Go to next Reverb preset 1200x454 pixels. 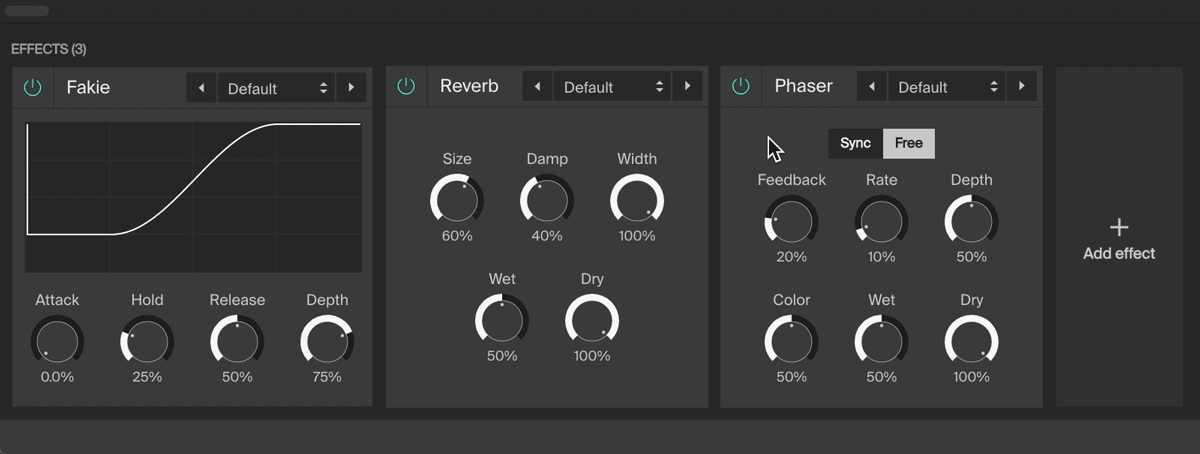pyautogui.click(x=687, y=87)
